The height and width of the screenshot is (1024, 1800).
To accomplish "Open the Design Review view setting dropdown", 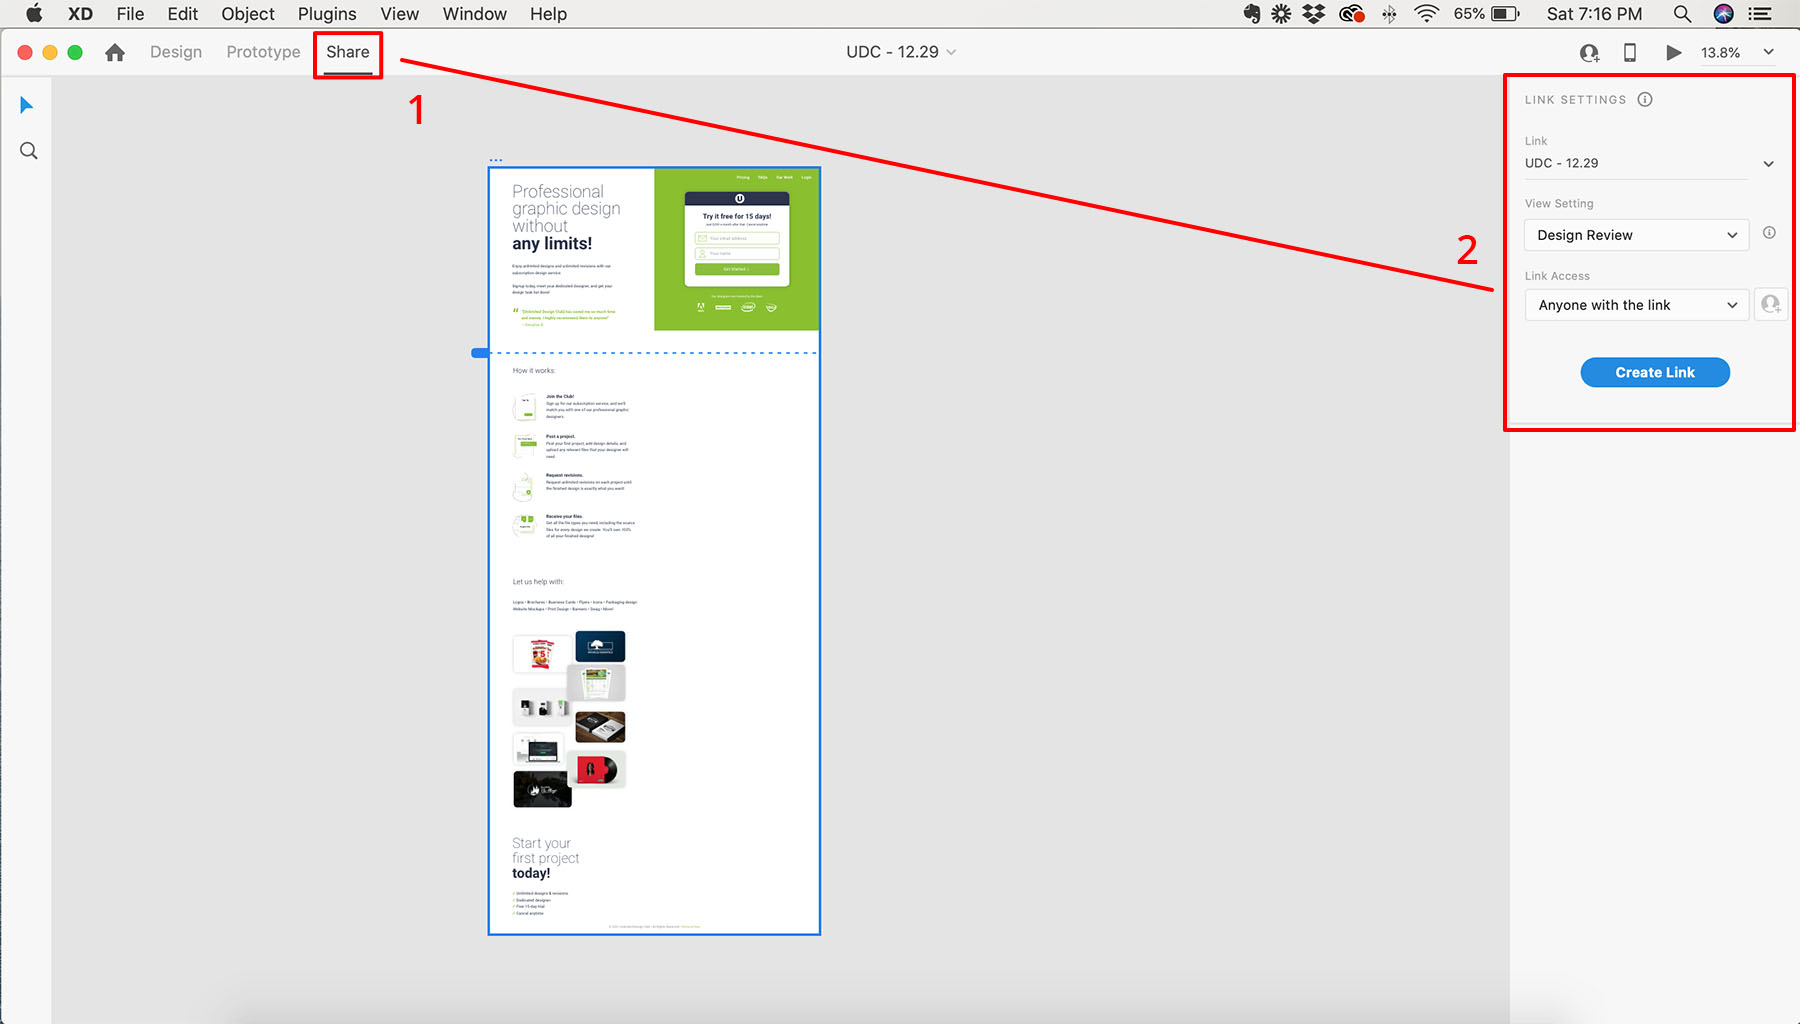I will pyautogui.click(x=1636, y=235).
